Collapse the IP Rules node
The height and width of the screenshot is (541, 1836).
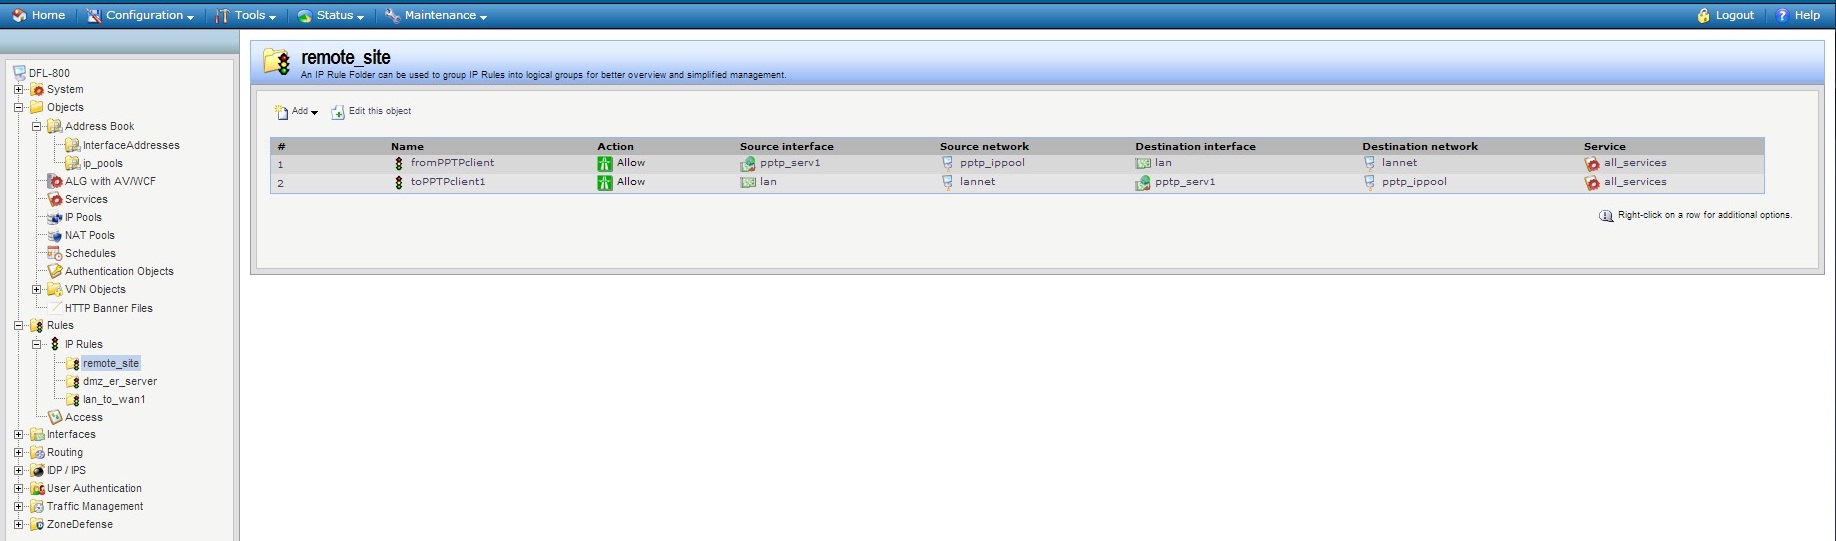(x=36, y=344)
